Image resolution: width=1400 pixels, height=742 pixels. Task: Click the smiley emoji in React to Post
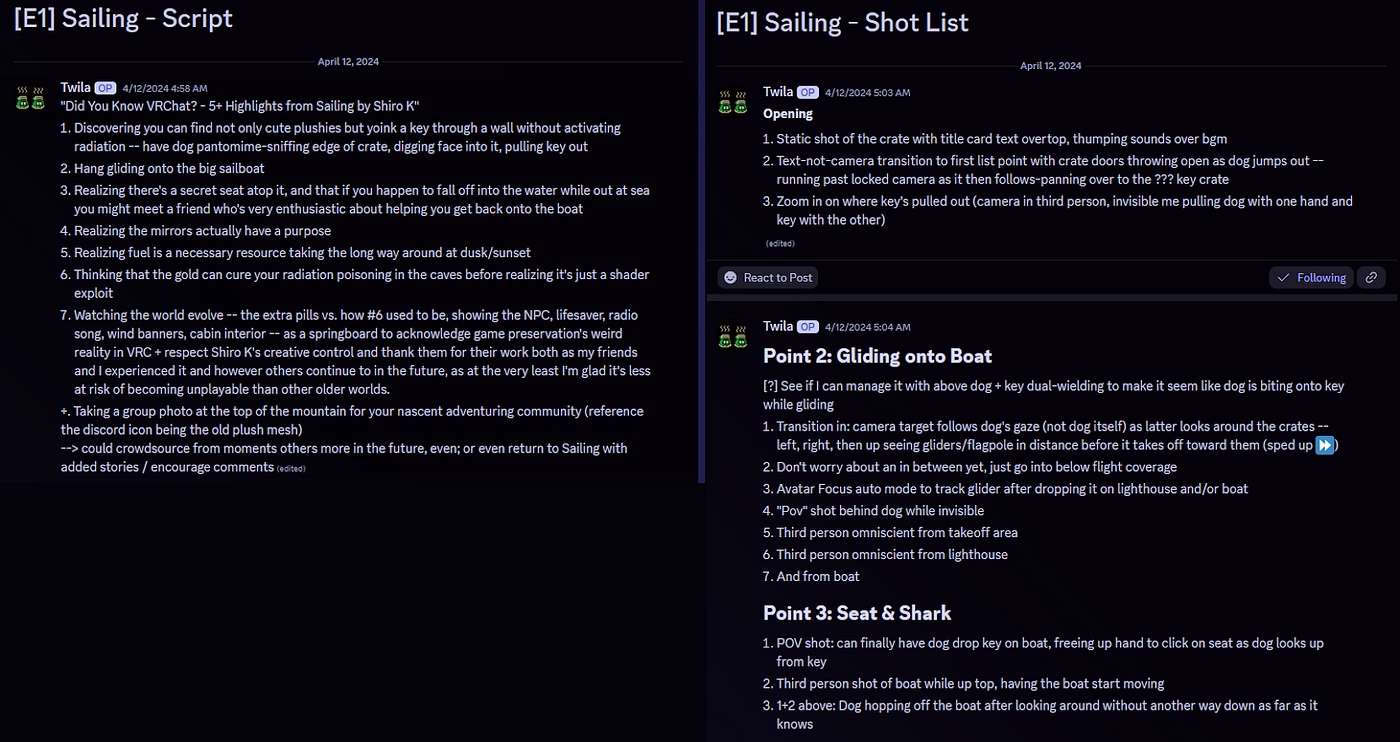point(731,278)
